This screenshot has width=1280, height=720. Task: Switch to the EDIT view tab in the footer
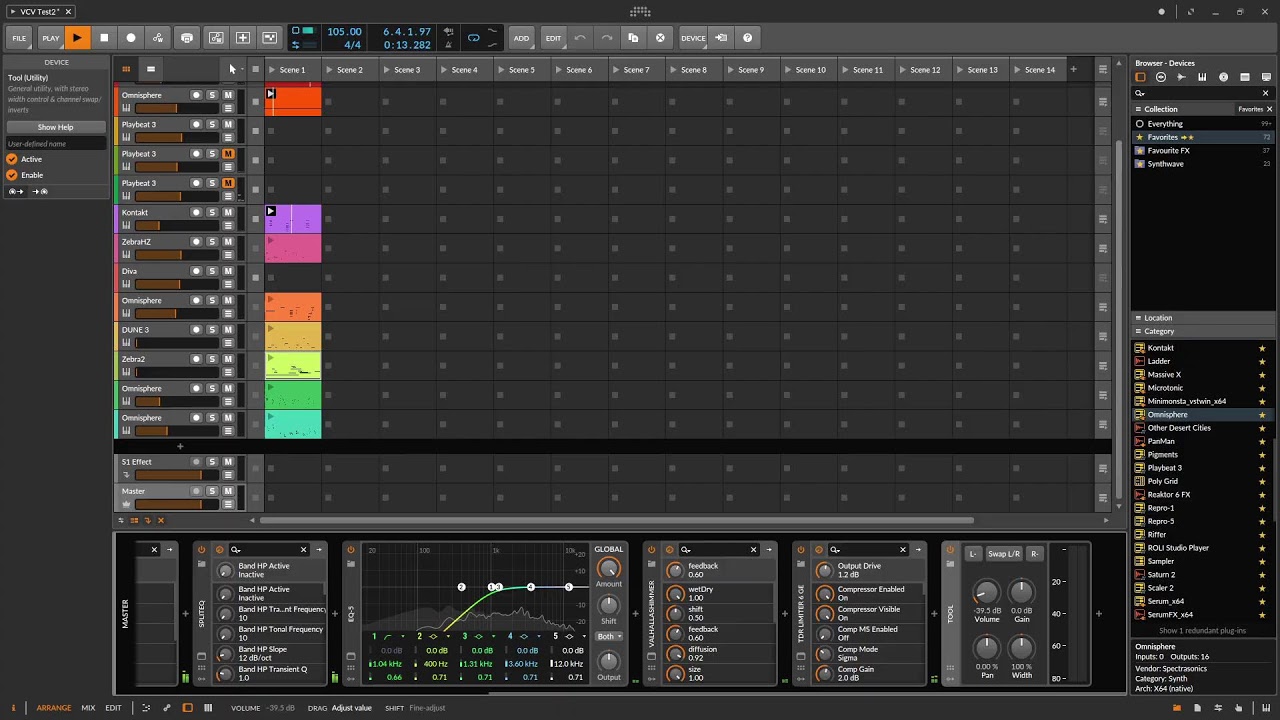click(x=113, y=708)
